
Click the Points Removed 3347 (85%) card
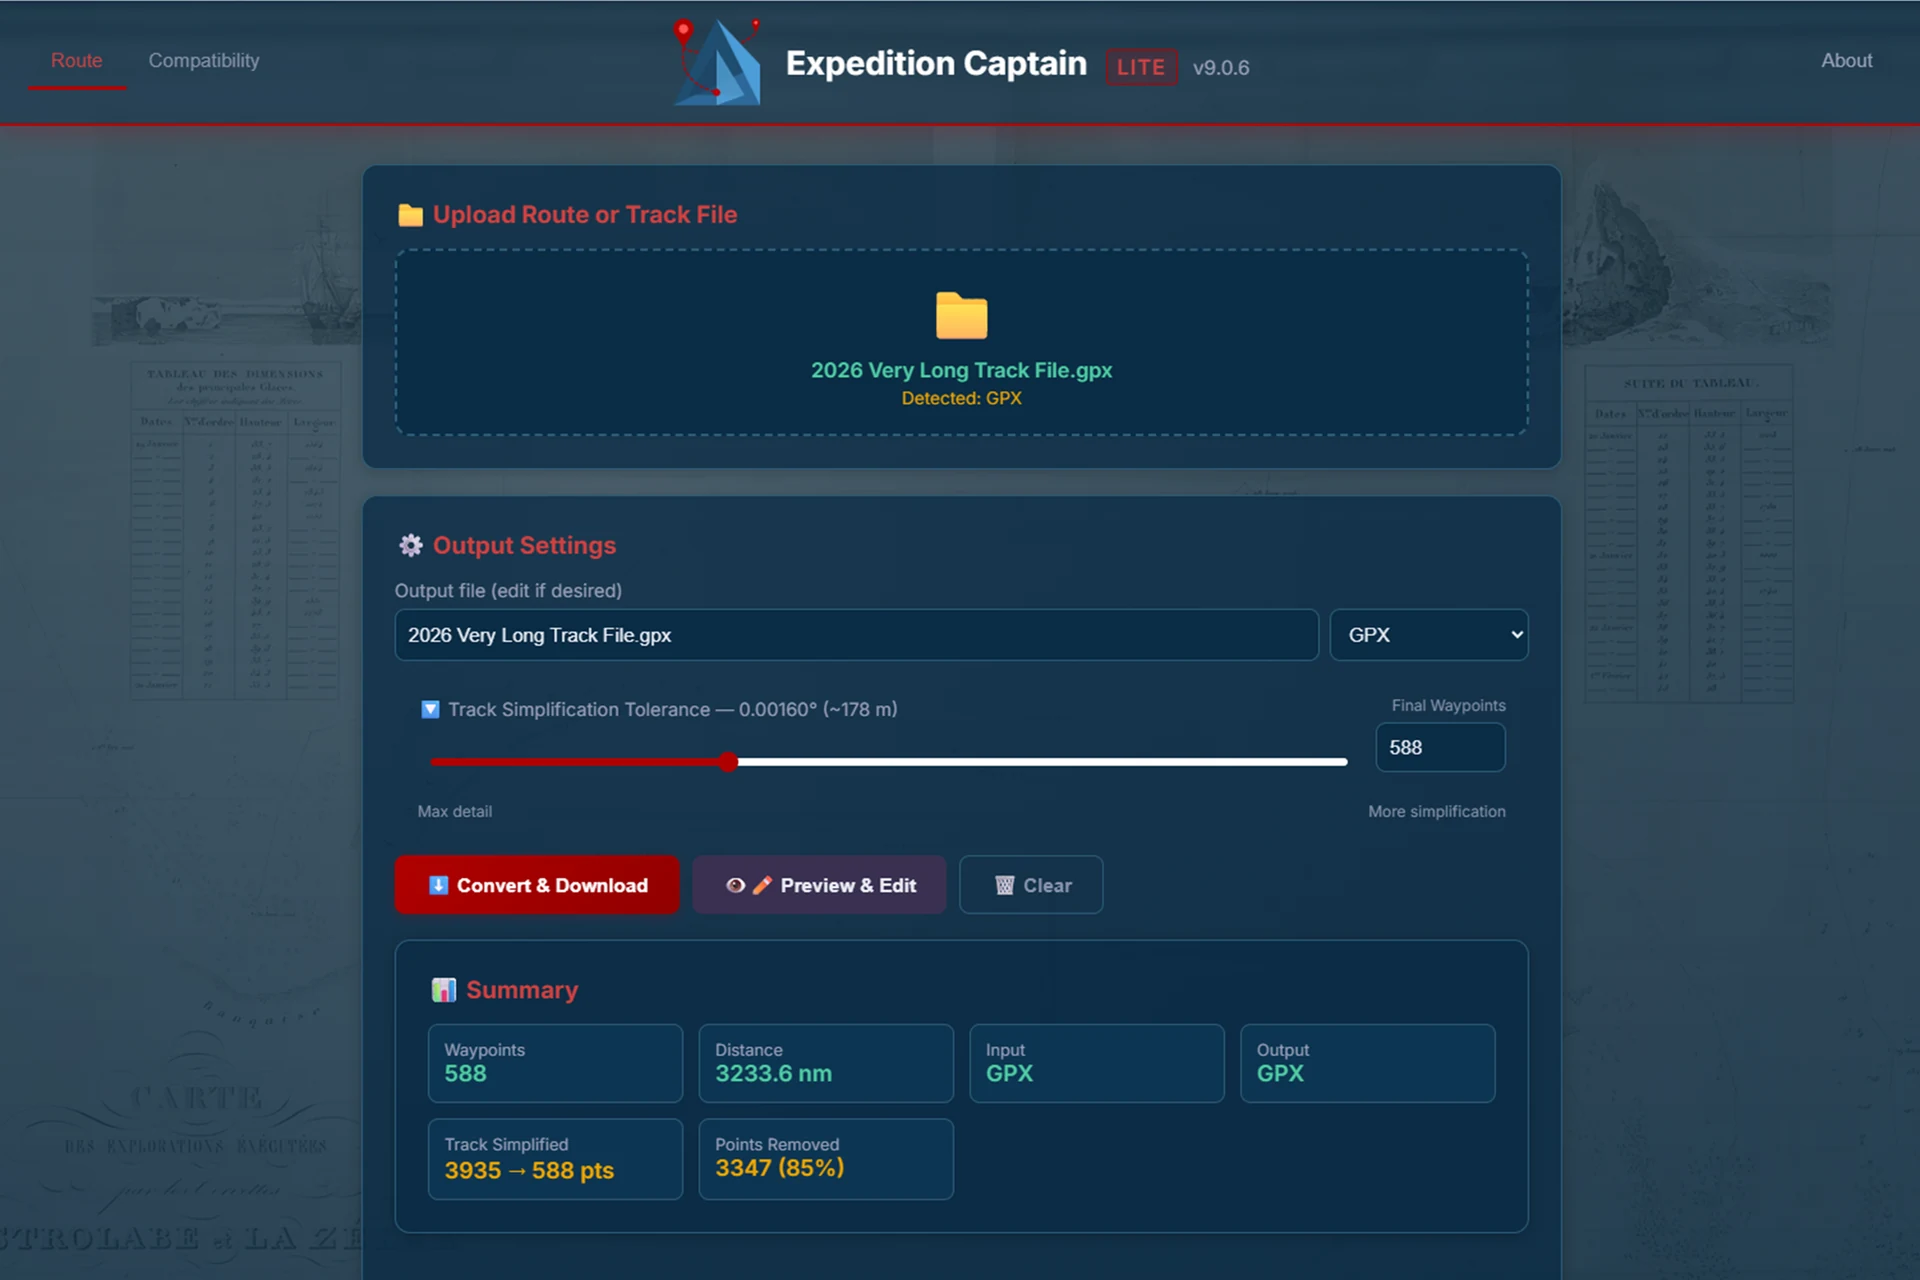point(826,1159)
